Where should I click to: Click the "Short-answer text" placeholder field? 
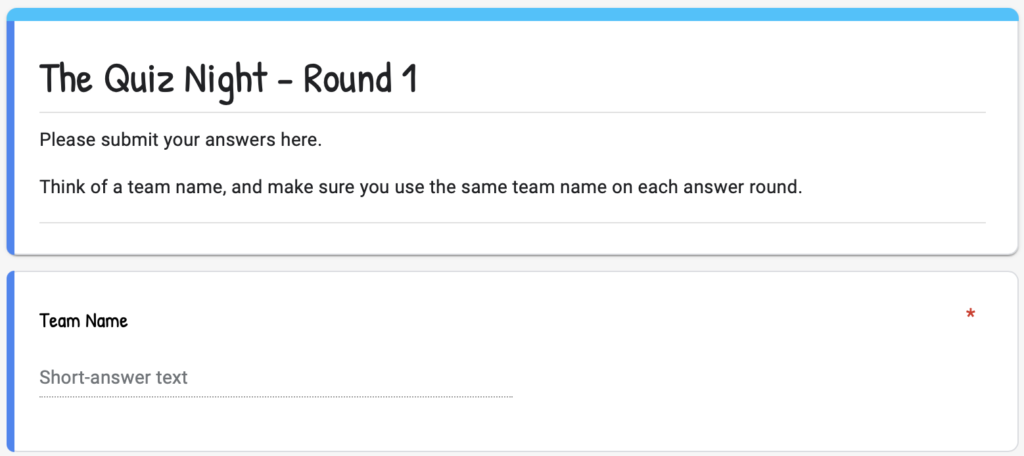pos(114,378)
